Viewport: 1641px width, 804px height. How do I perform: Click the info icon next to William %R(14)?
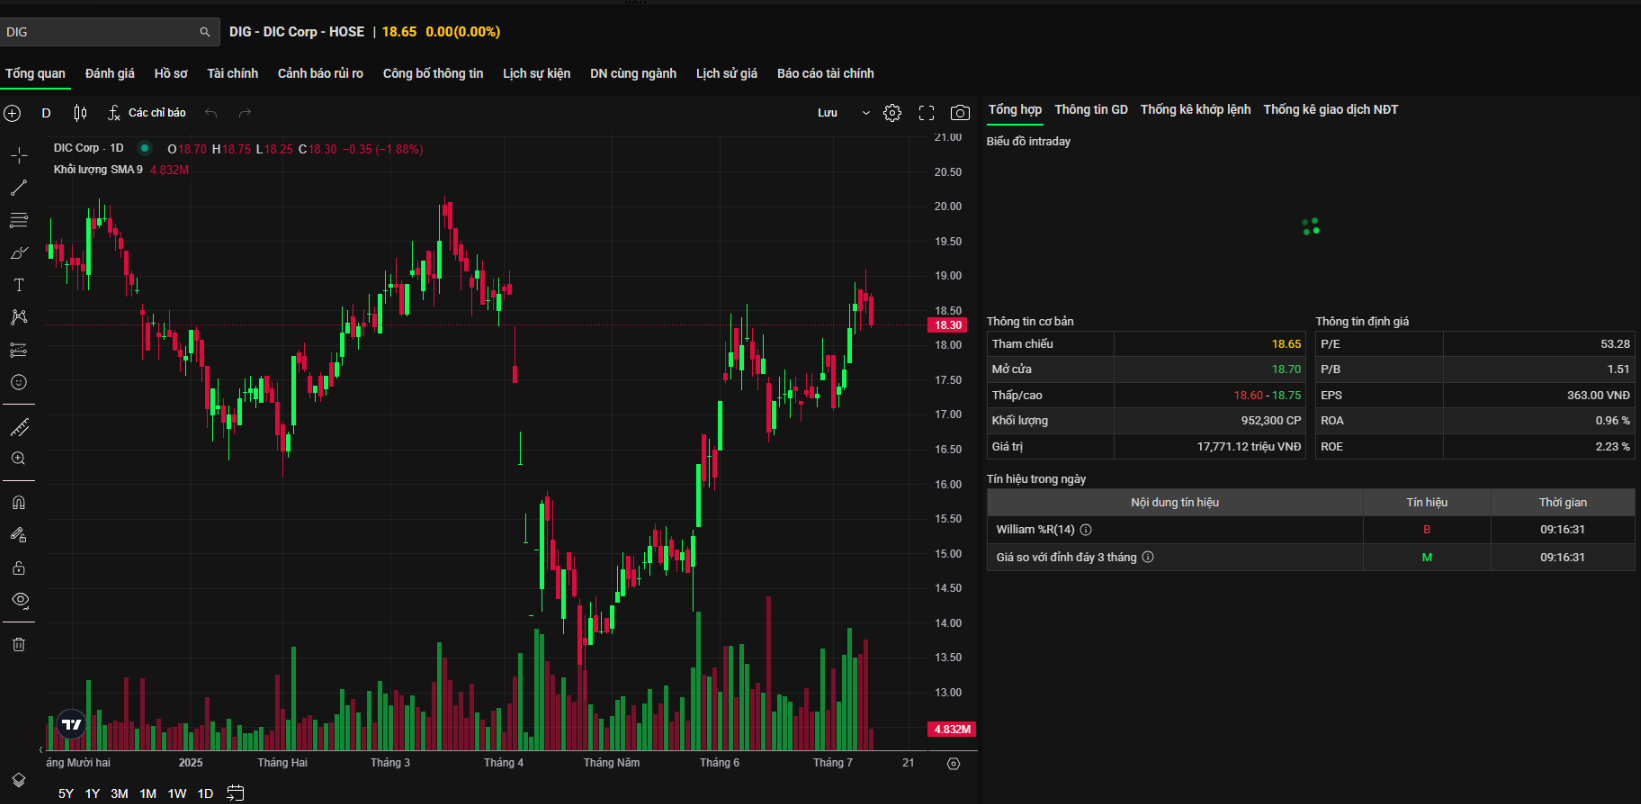point(1086,530)
